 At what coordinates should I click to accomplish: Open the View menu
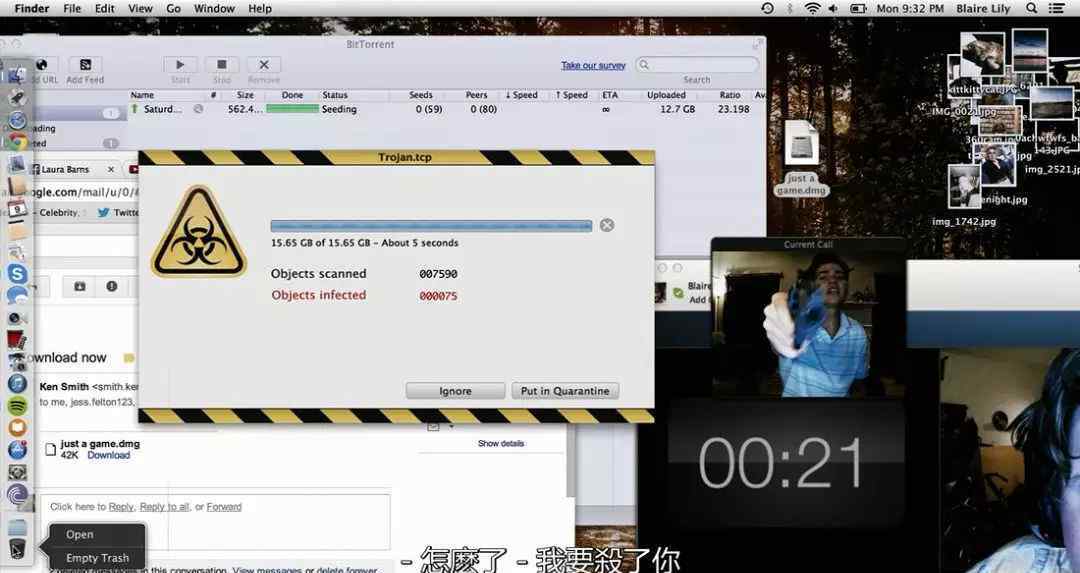point(140,8)
